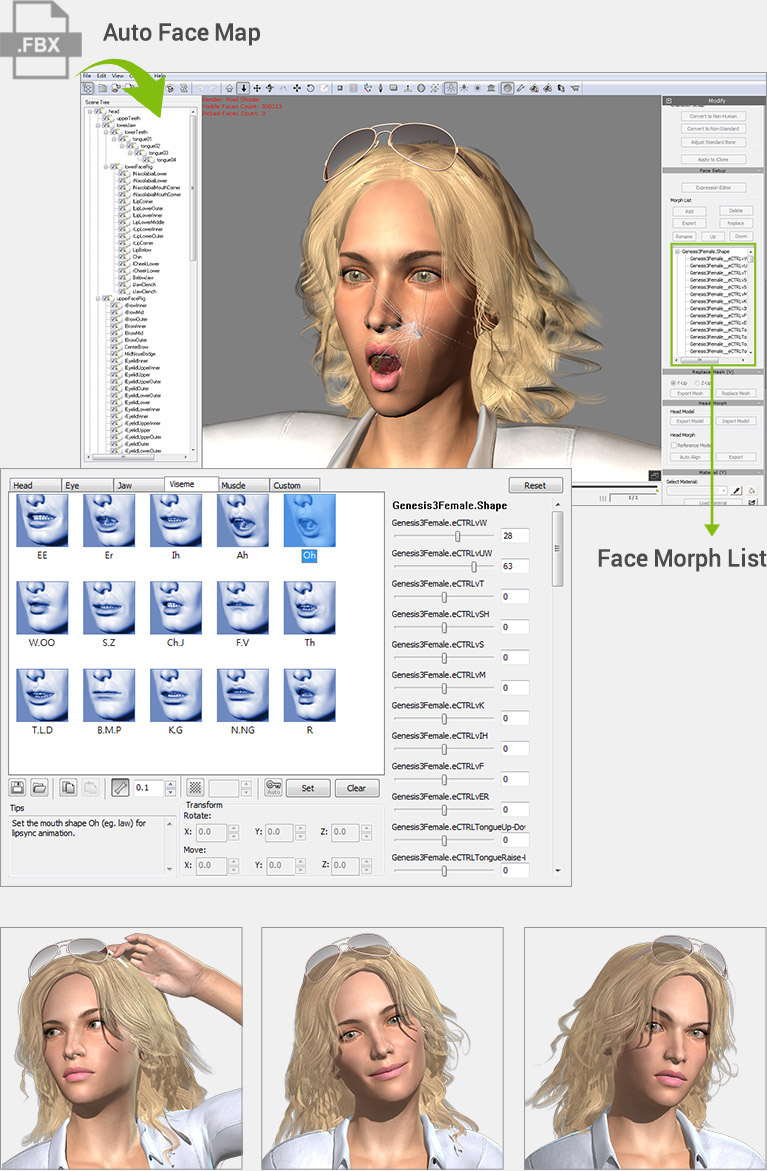Viewport: 767px width, 1171px height.
Task: Click the Auto key icon beside Set
Action: point(272,787)
